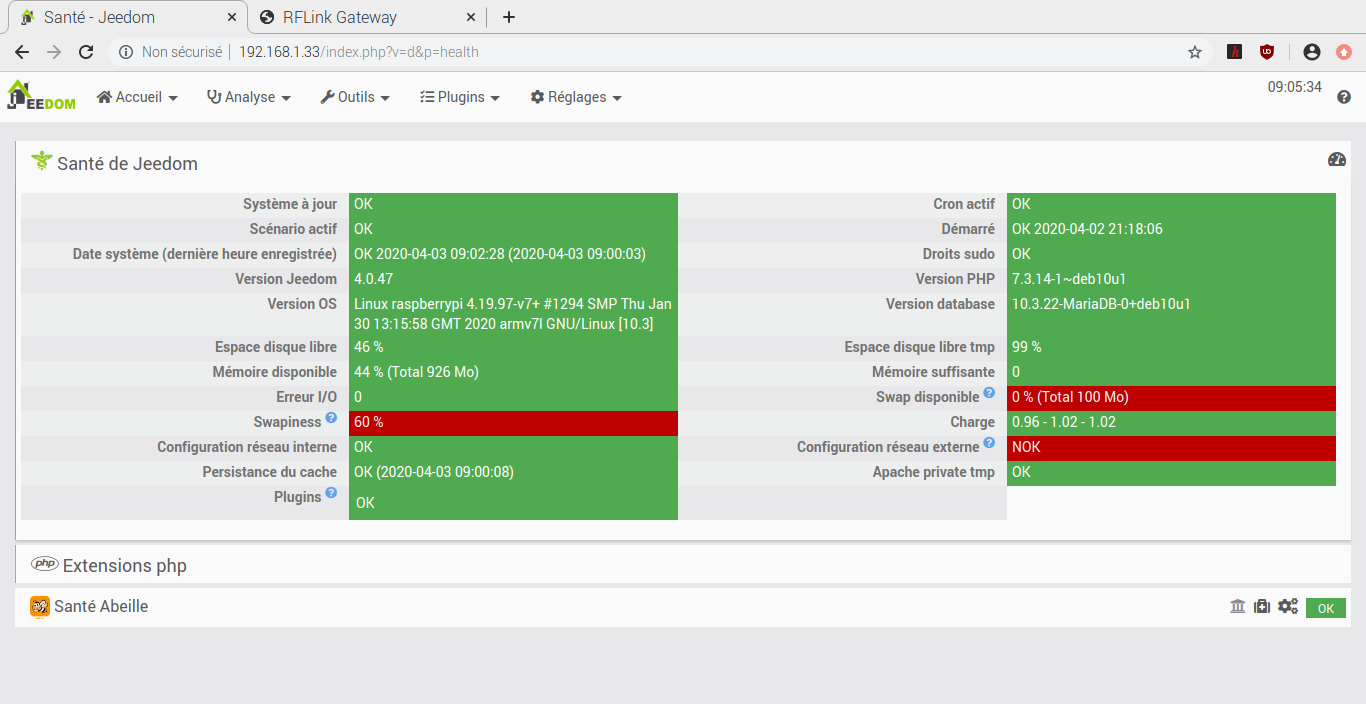Close the Santé - Jeedom tab
The width and height of the screenshot is (1366, 704).
click(231, 17)
